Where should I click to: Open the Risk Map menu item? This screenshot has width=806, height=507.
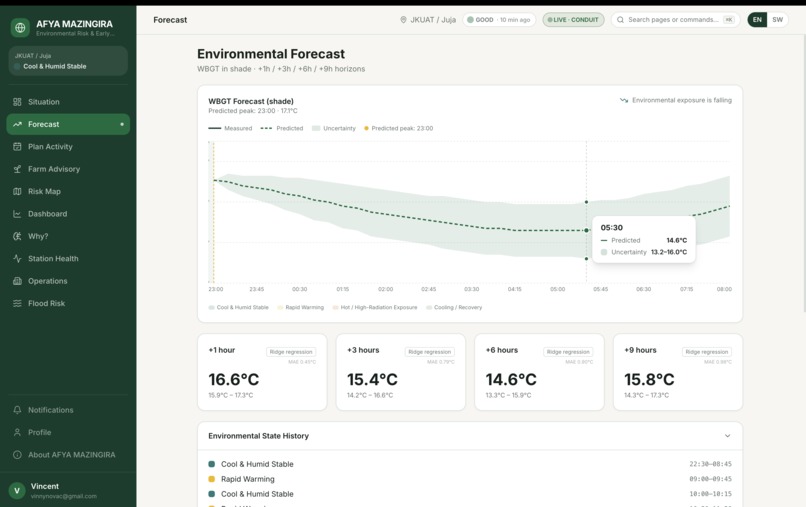68,191
